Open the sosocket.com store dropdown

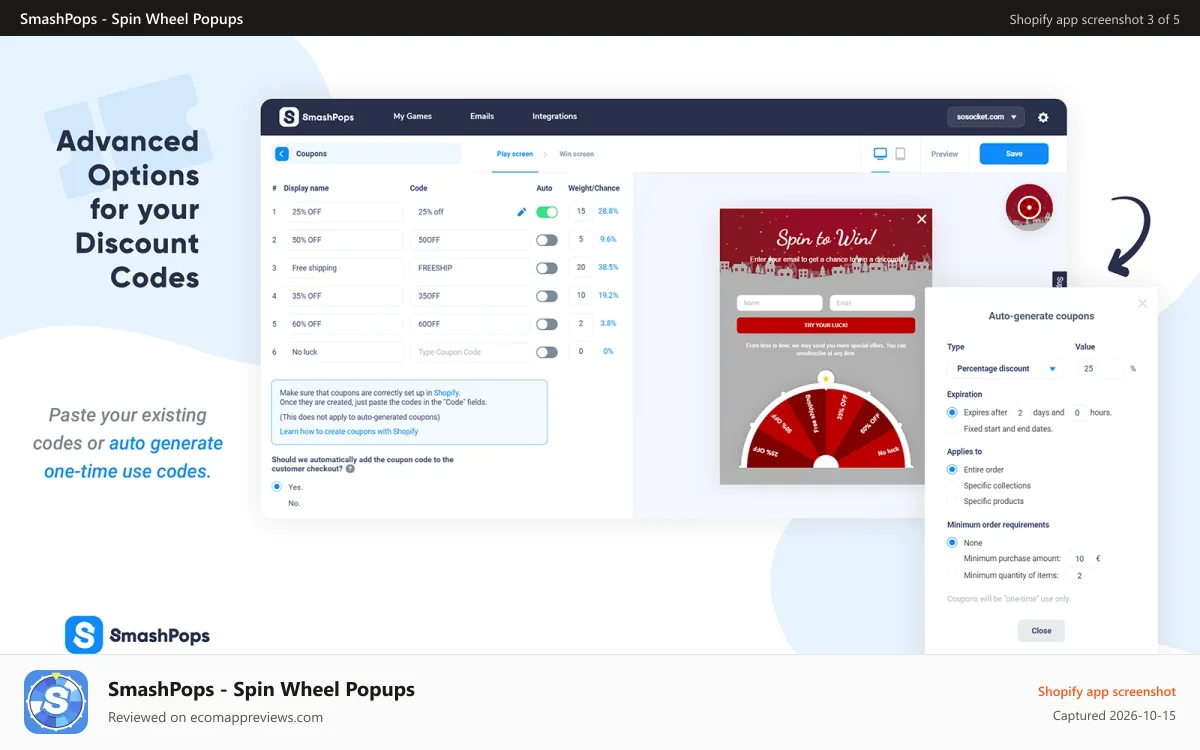pyautogui.click(x=986, y=117)
